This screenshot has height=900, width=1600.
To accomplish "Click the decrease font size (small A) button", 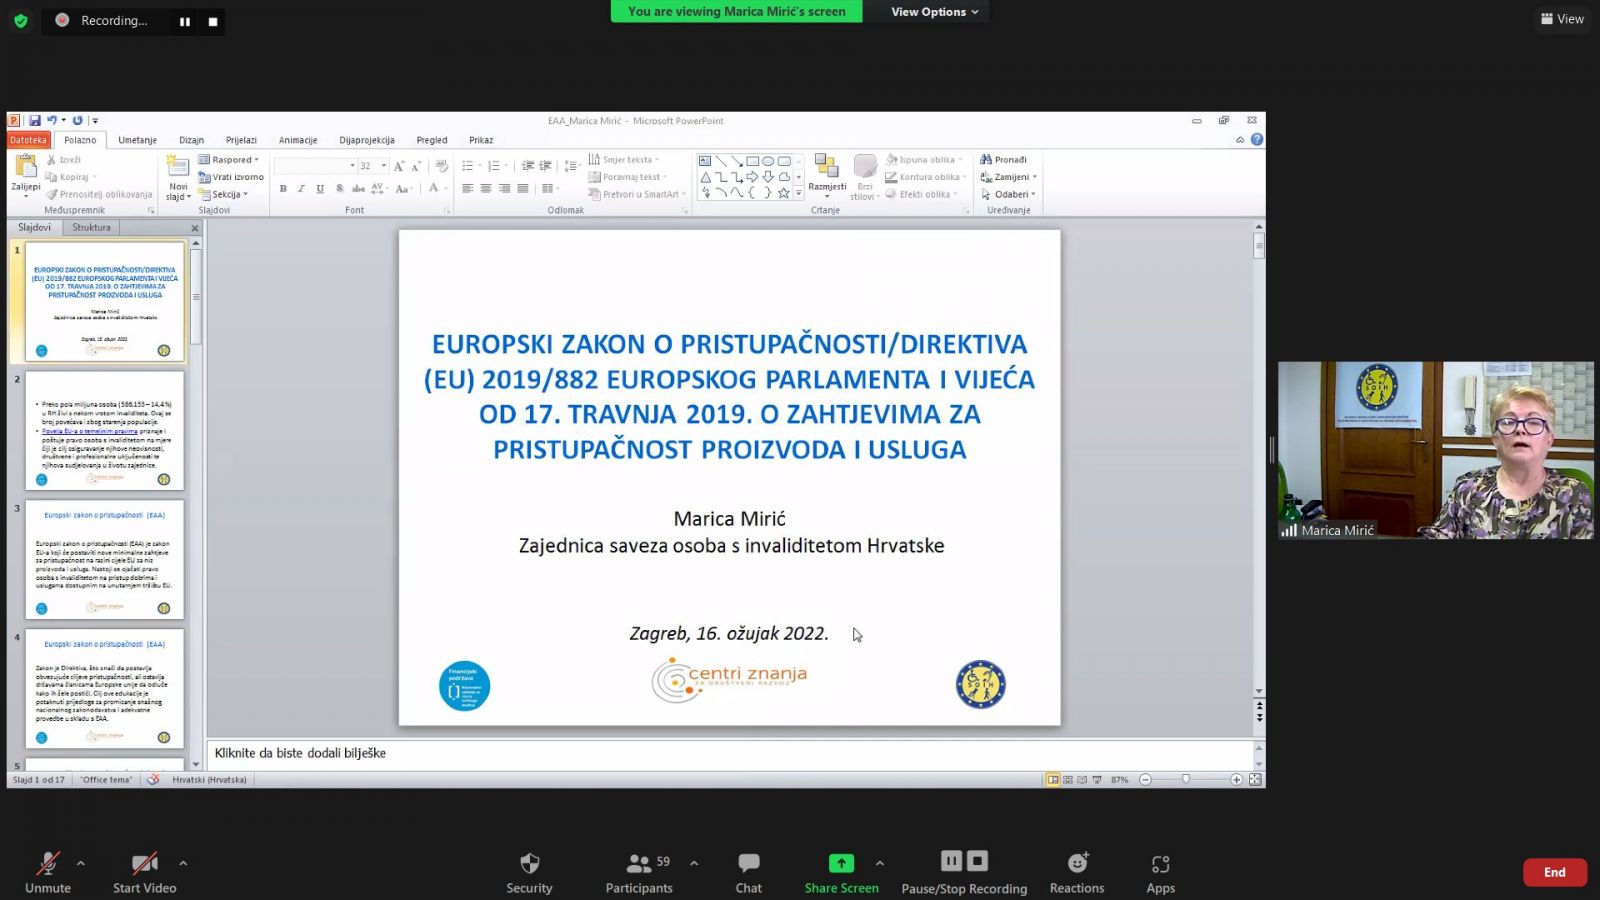I will tap(415, 166).
